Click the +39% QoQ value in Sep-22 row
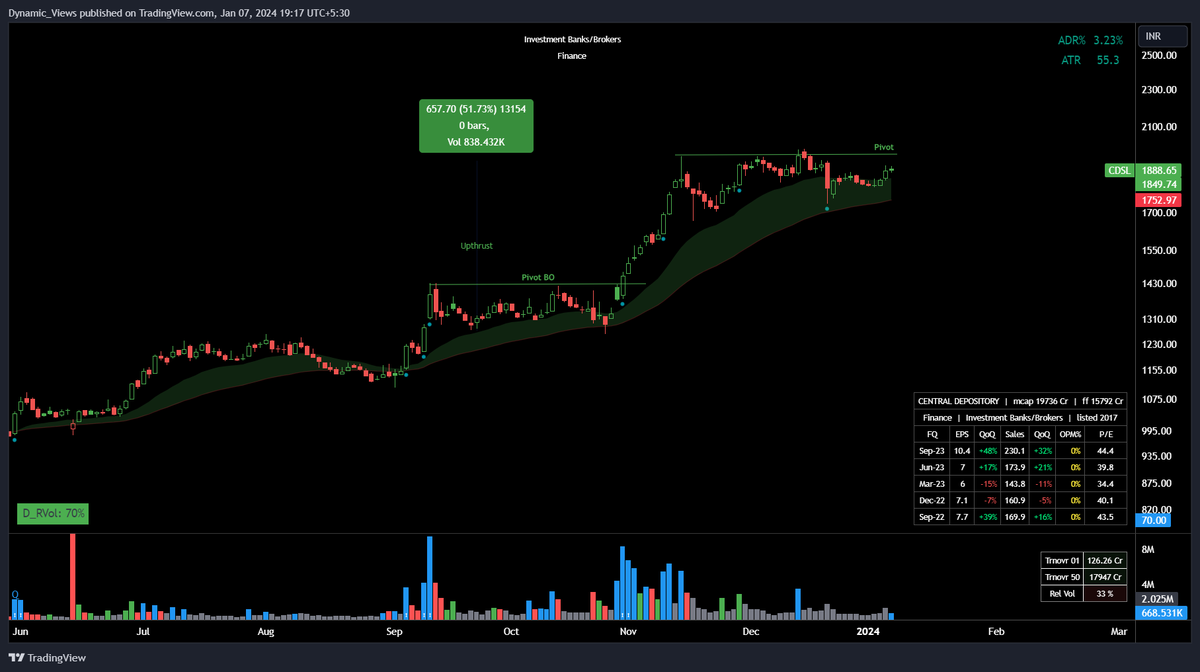Image resolution: width=1200 pixels, height=672 pixels. 988,518
